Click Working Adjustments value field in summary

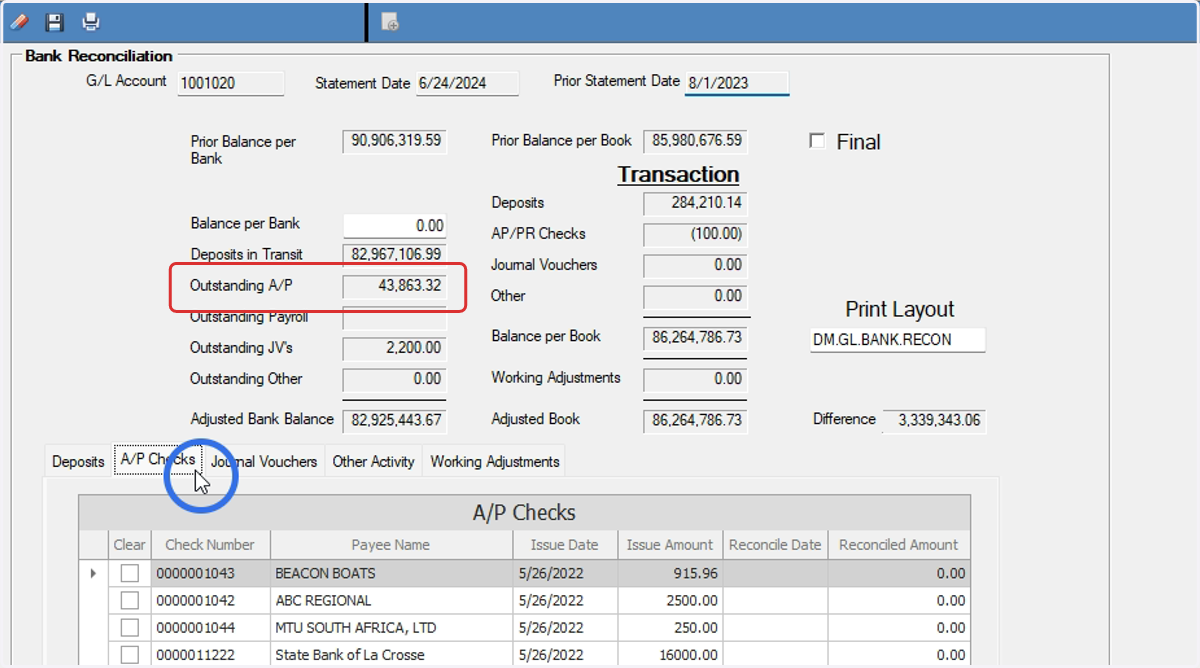click(x=695, y=379)
